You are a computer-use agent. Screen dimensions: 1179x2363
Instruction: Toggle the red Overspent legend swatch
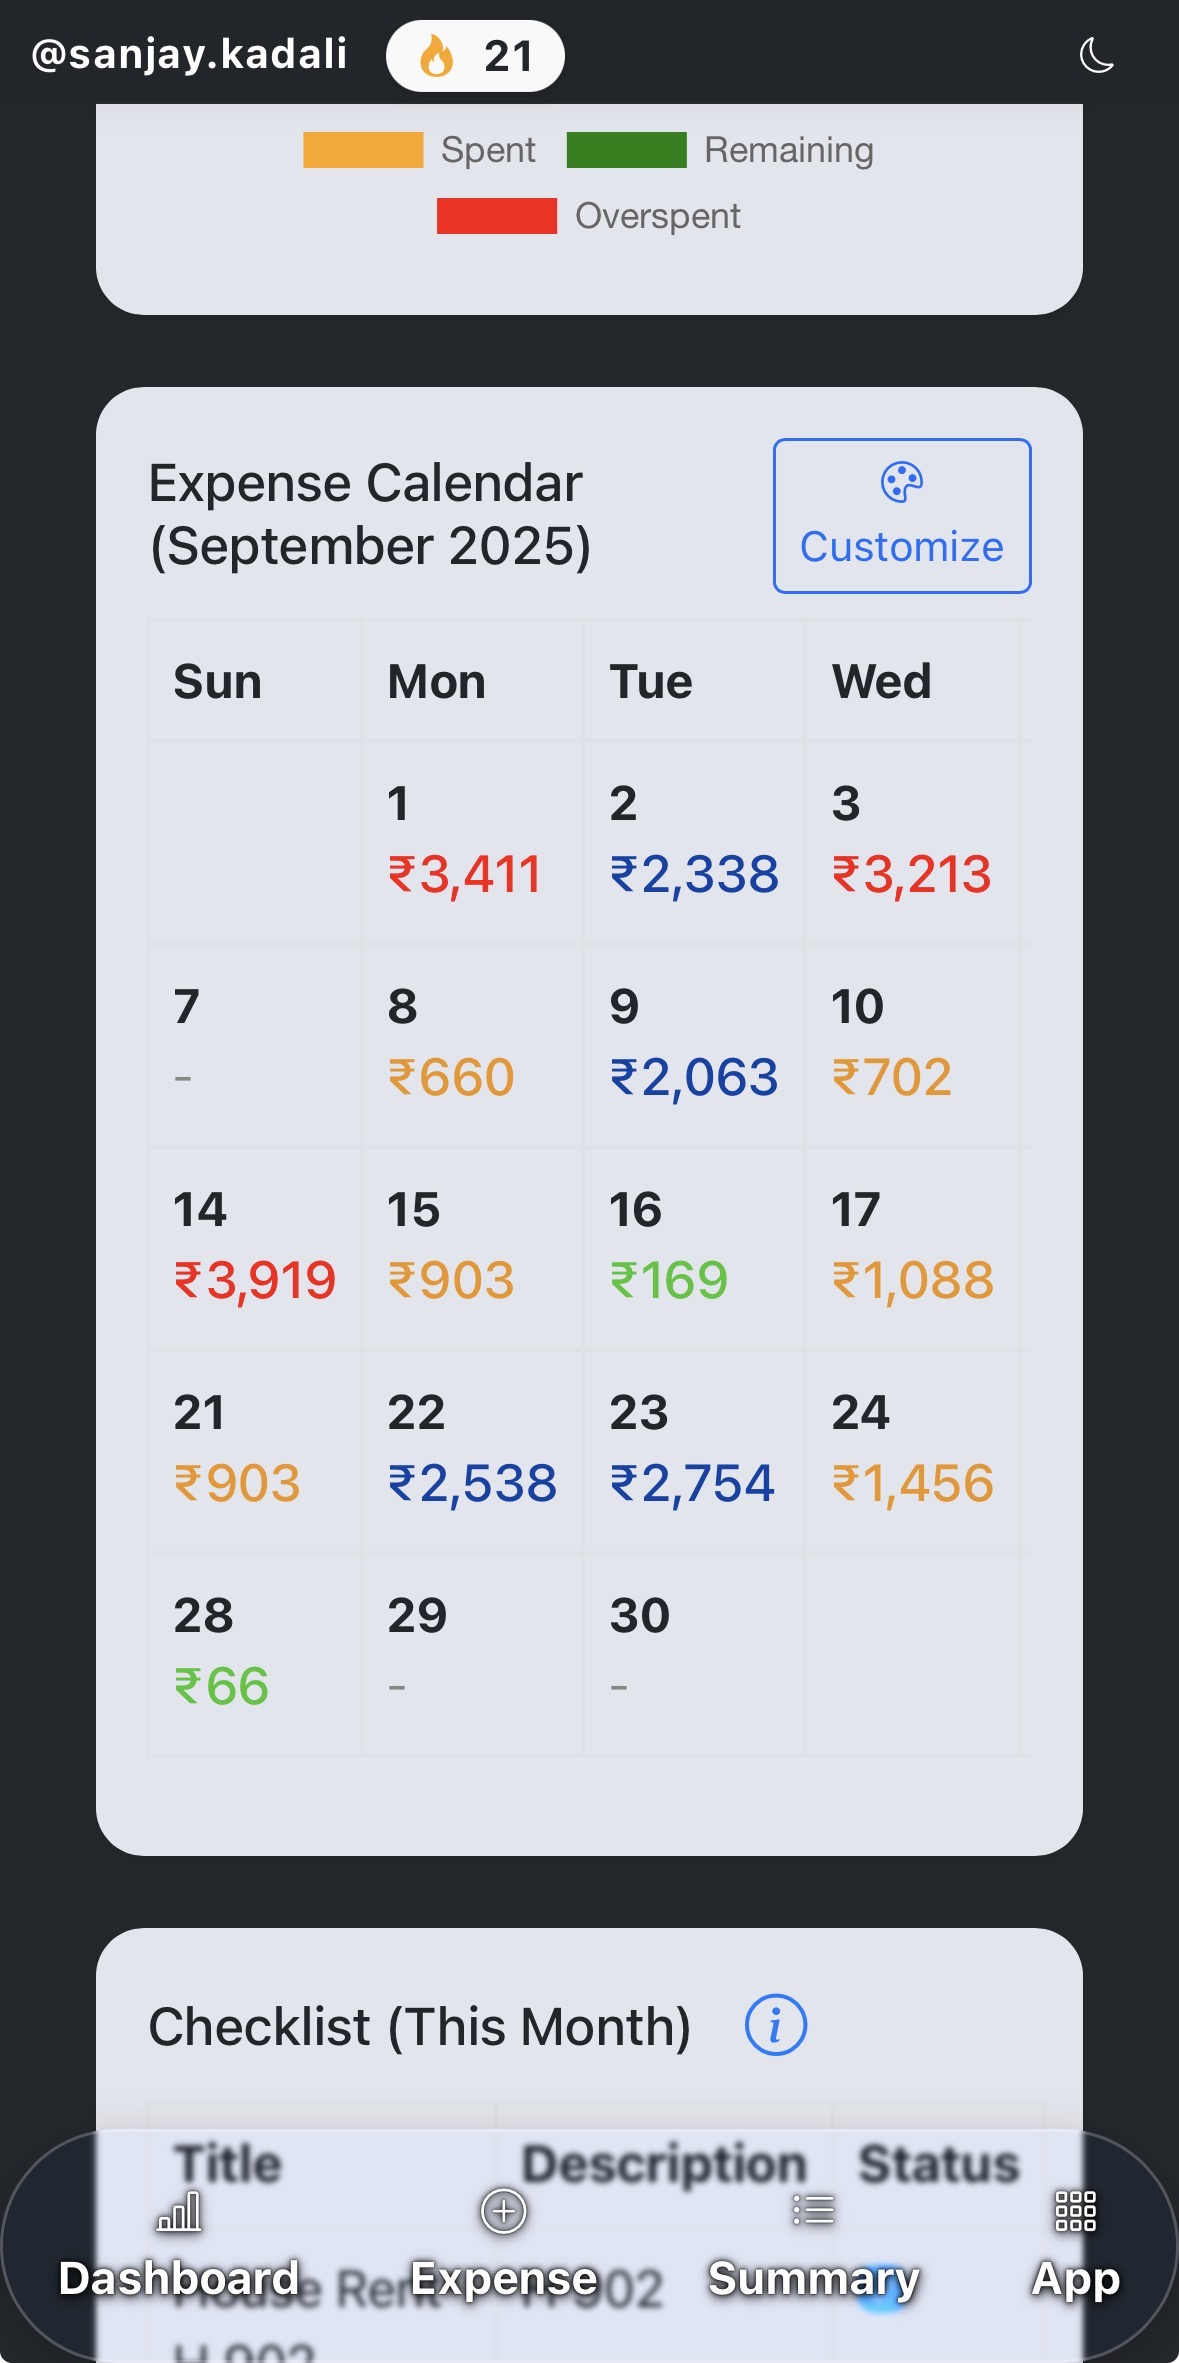click(496, 216)
